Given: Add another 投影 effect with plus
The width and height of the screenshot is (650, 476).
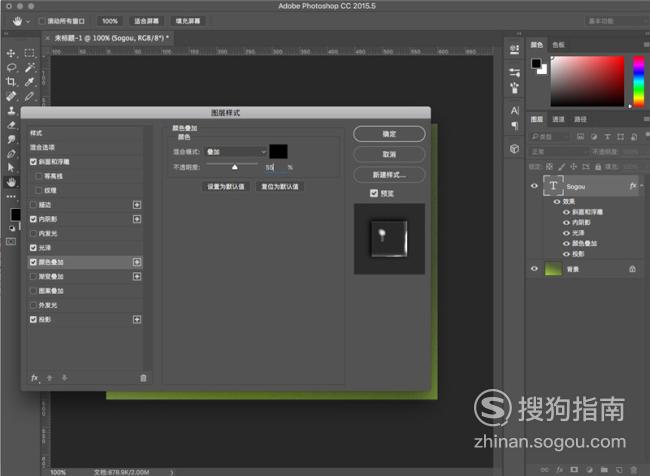Looking at the screenshot, I should click(137, 319).
